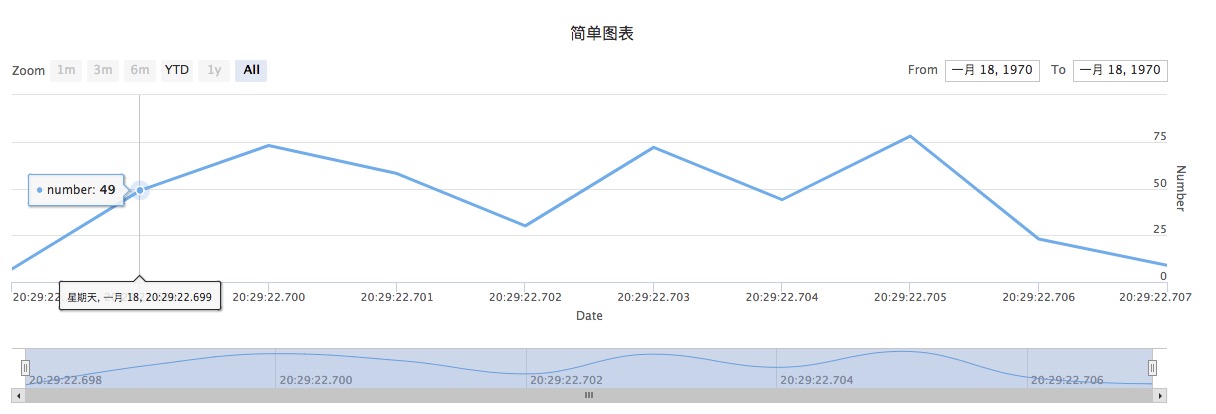Select the 6m zoom range
1216x414 pixels.
[139, 70]
